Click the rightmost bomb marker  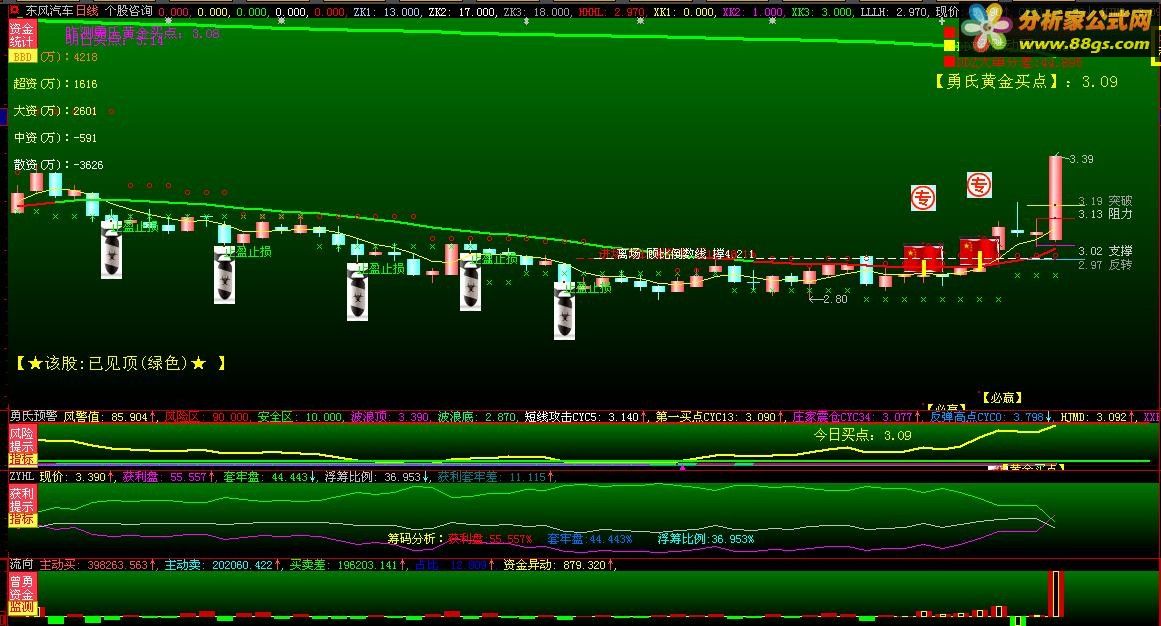(x=564, y=310)
